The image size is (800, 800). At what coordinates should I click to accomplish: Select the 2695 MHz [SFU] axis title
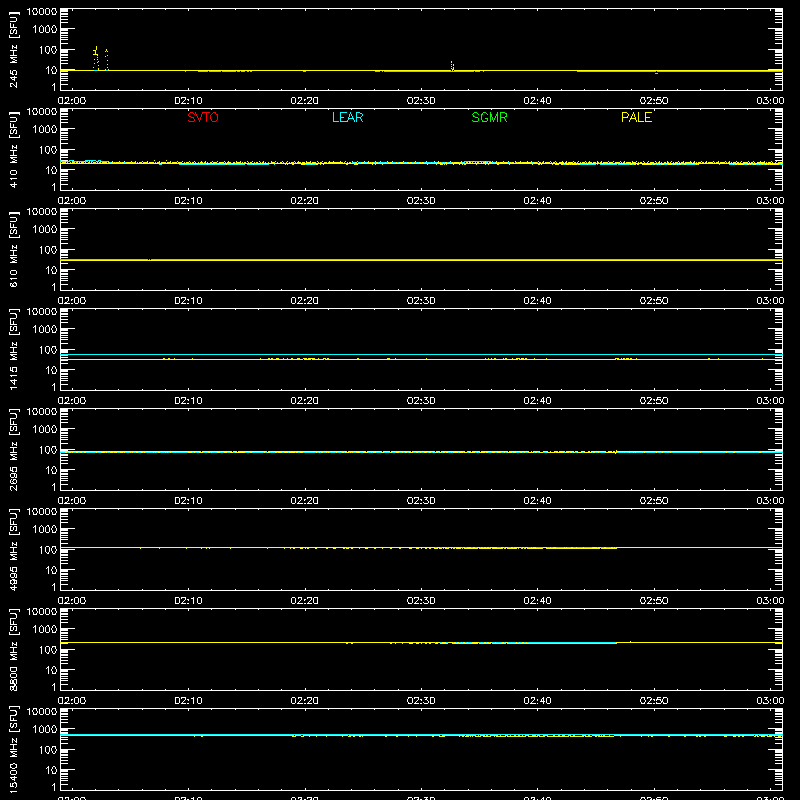click(x=14, y=449)
